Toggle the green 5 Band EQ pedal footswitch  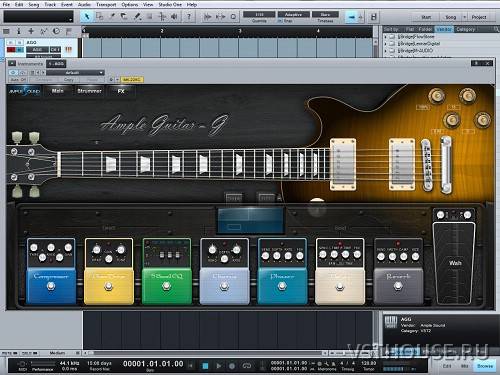click(x=166, y=286)
